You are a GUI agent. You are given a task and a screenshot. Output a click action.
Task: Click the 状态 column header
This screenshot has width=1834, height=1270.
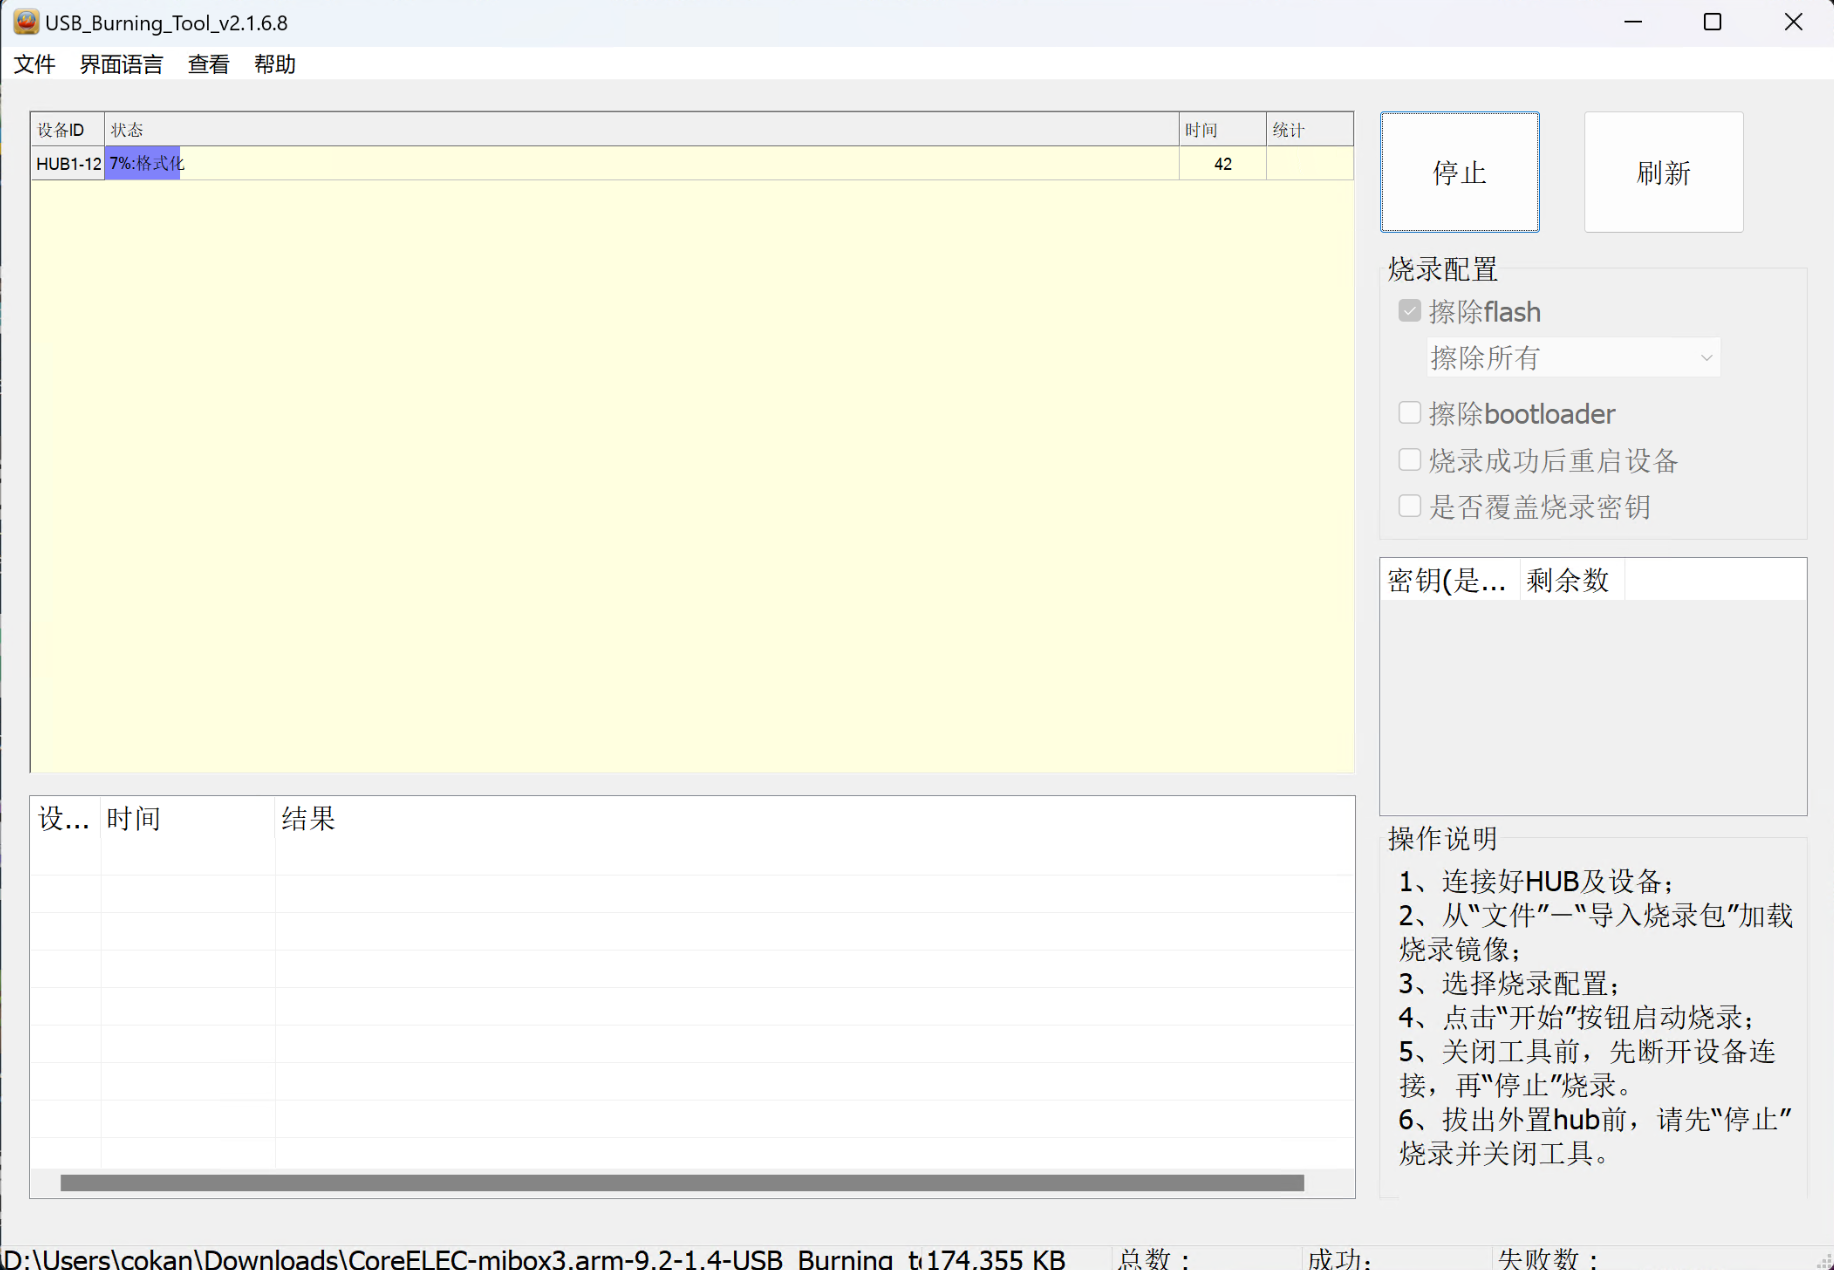(x=641, y=130)
